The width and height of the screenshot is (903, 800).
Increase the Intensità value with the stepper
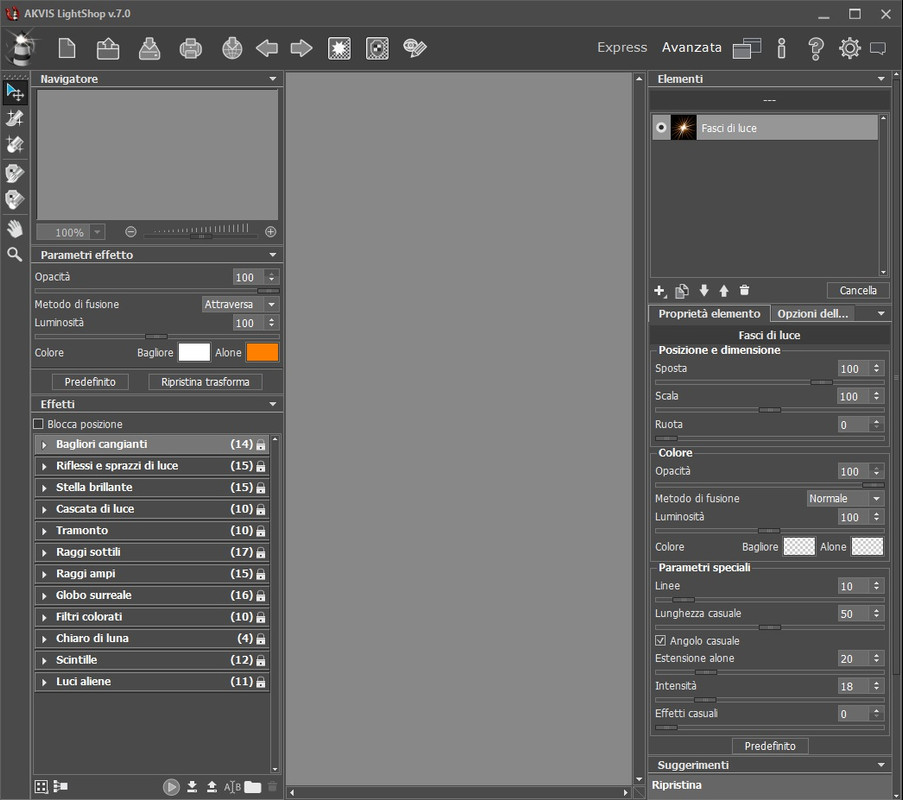tap(876, 683)
